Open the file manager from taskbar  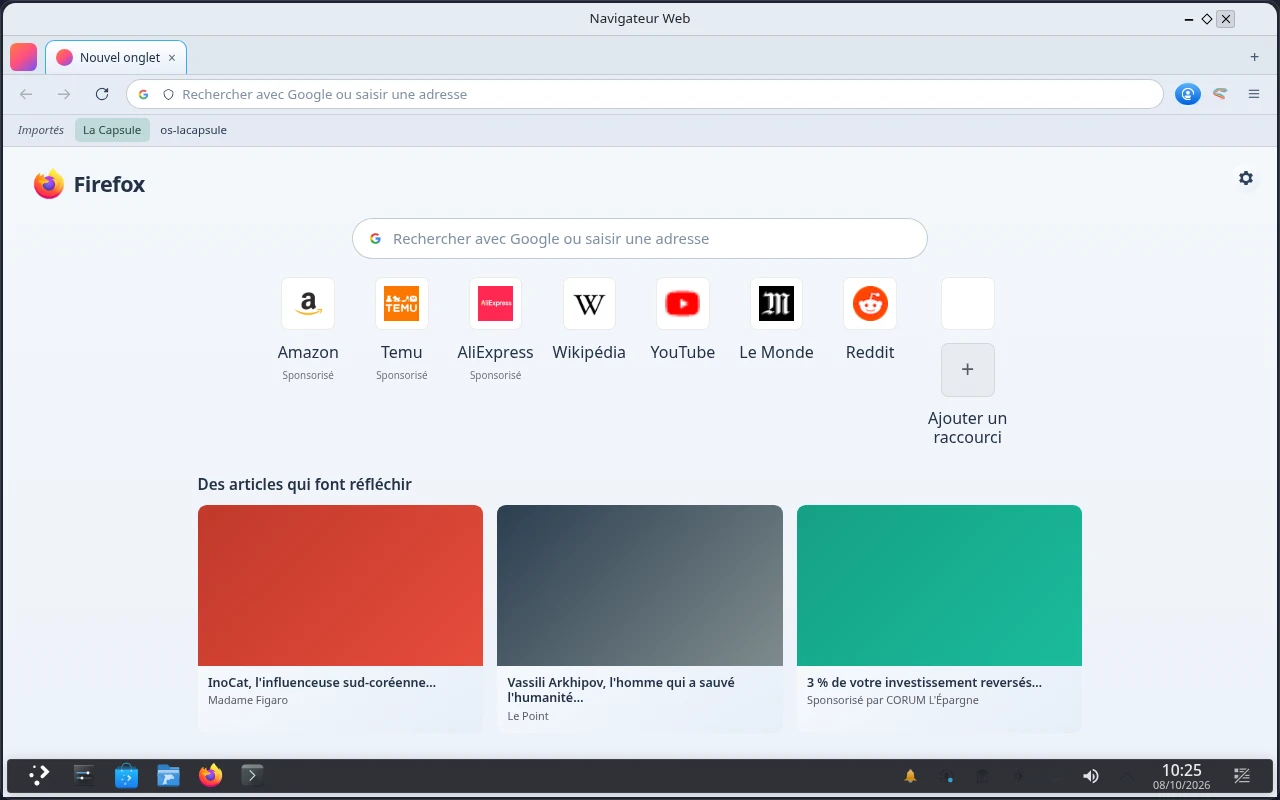tap(168, 775)
